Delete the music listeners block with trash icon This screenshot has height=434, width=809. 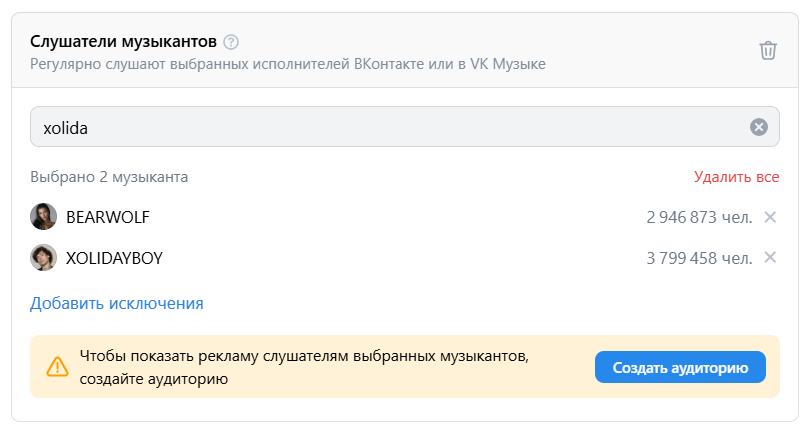pyautogui.click(x=767, y=50)
